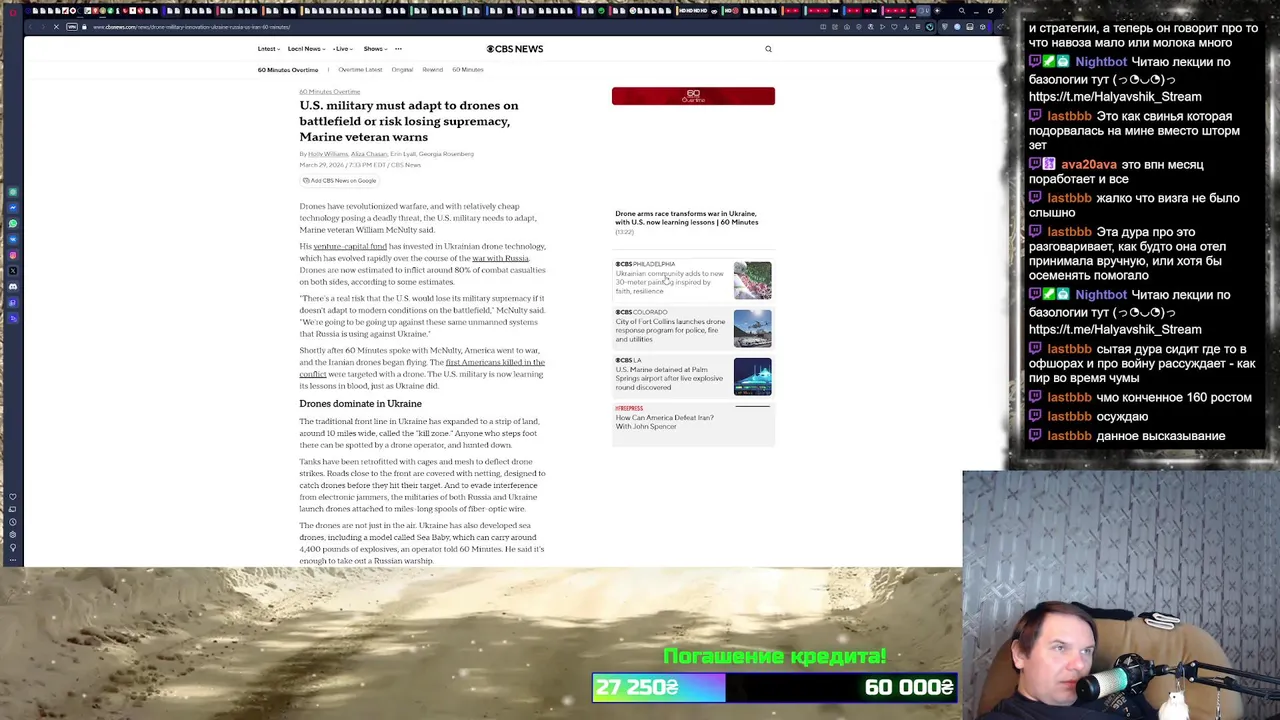This screenshot has height=720, width=1280.
Task: Follow the venture-capital fund link
Action: point(350,246)
